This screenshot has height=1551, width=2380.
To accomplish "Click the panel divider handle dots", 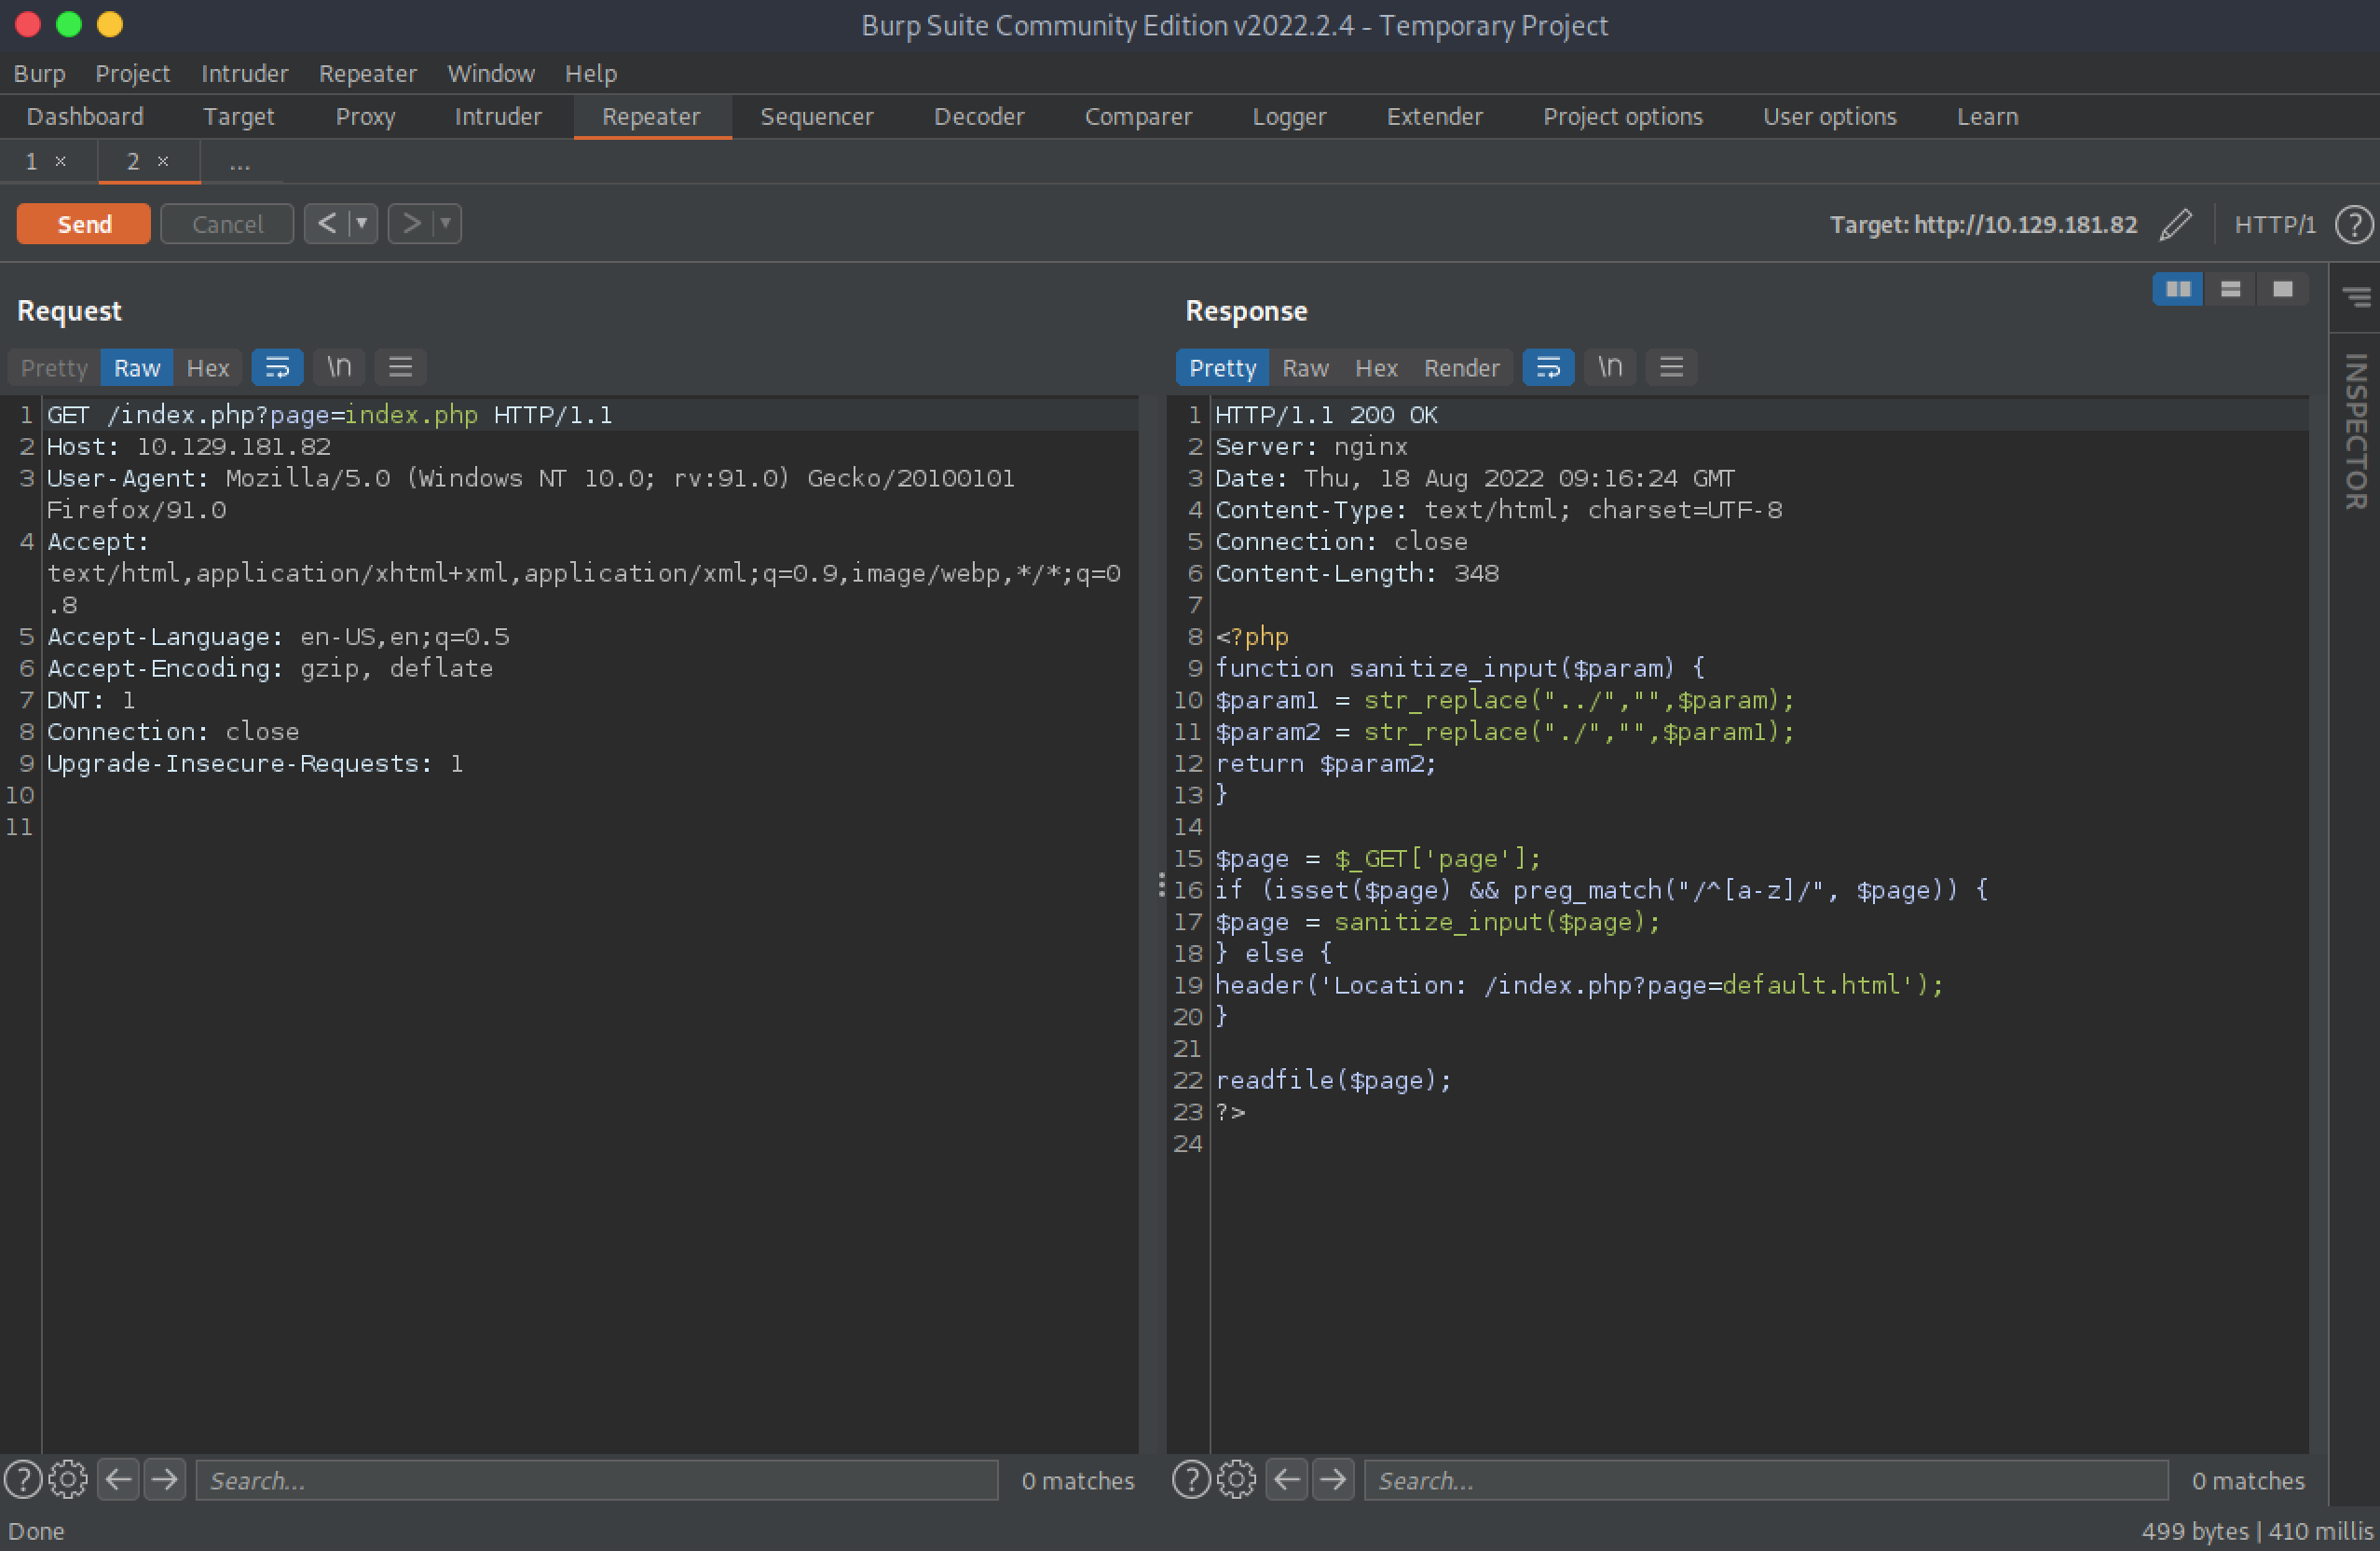I will pyautogui.click(x=1160, y=884).
